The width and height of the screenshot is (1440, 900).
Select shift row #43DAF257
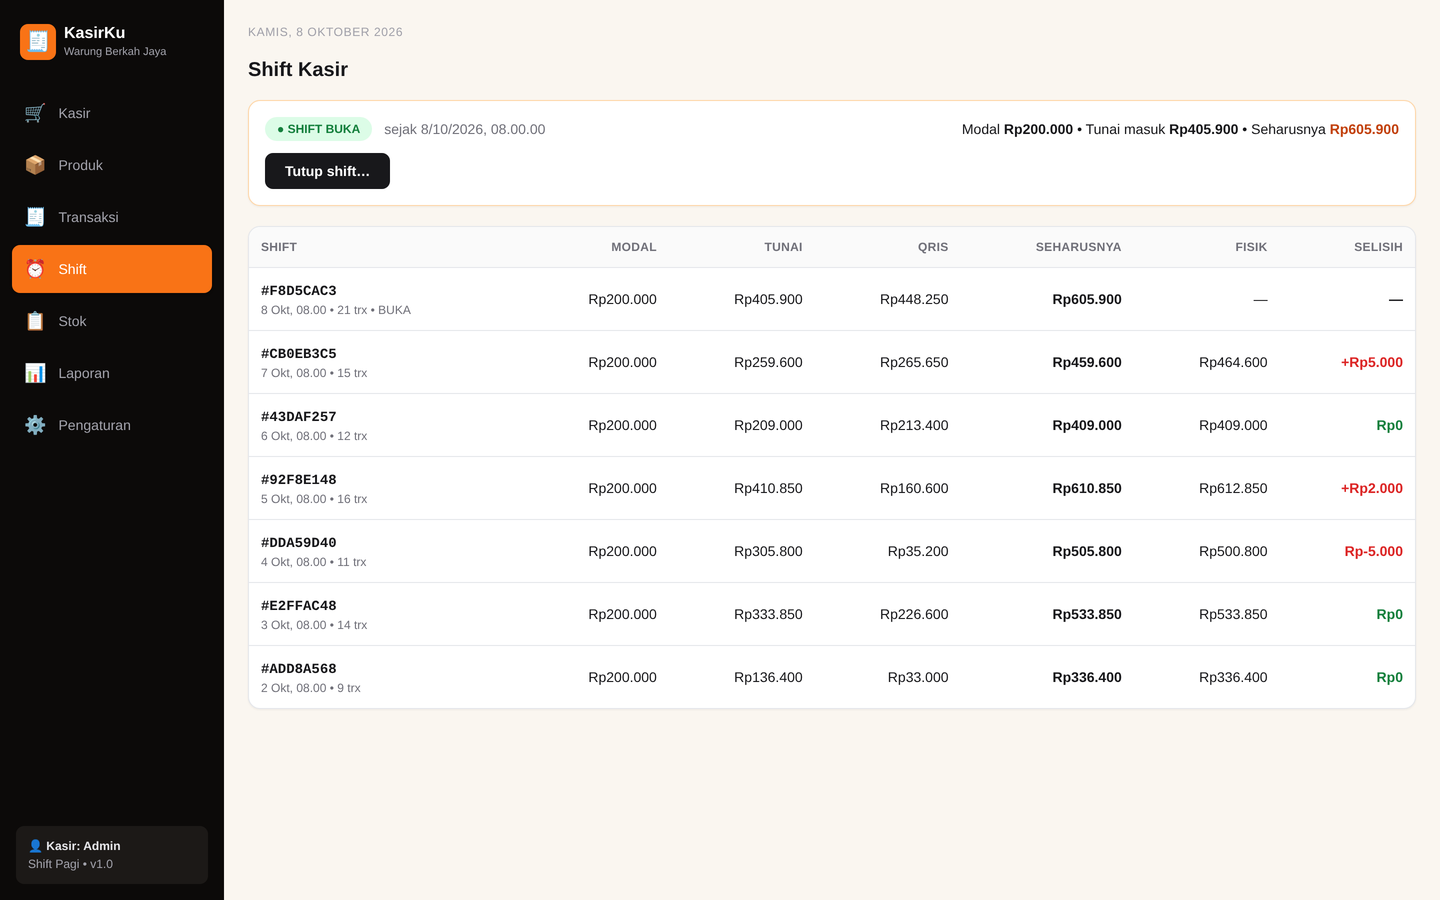pyautogui.click(x=832, y=425)
